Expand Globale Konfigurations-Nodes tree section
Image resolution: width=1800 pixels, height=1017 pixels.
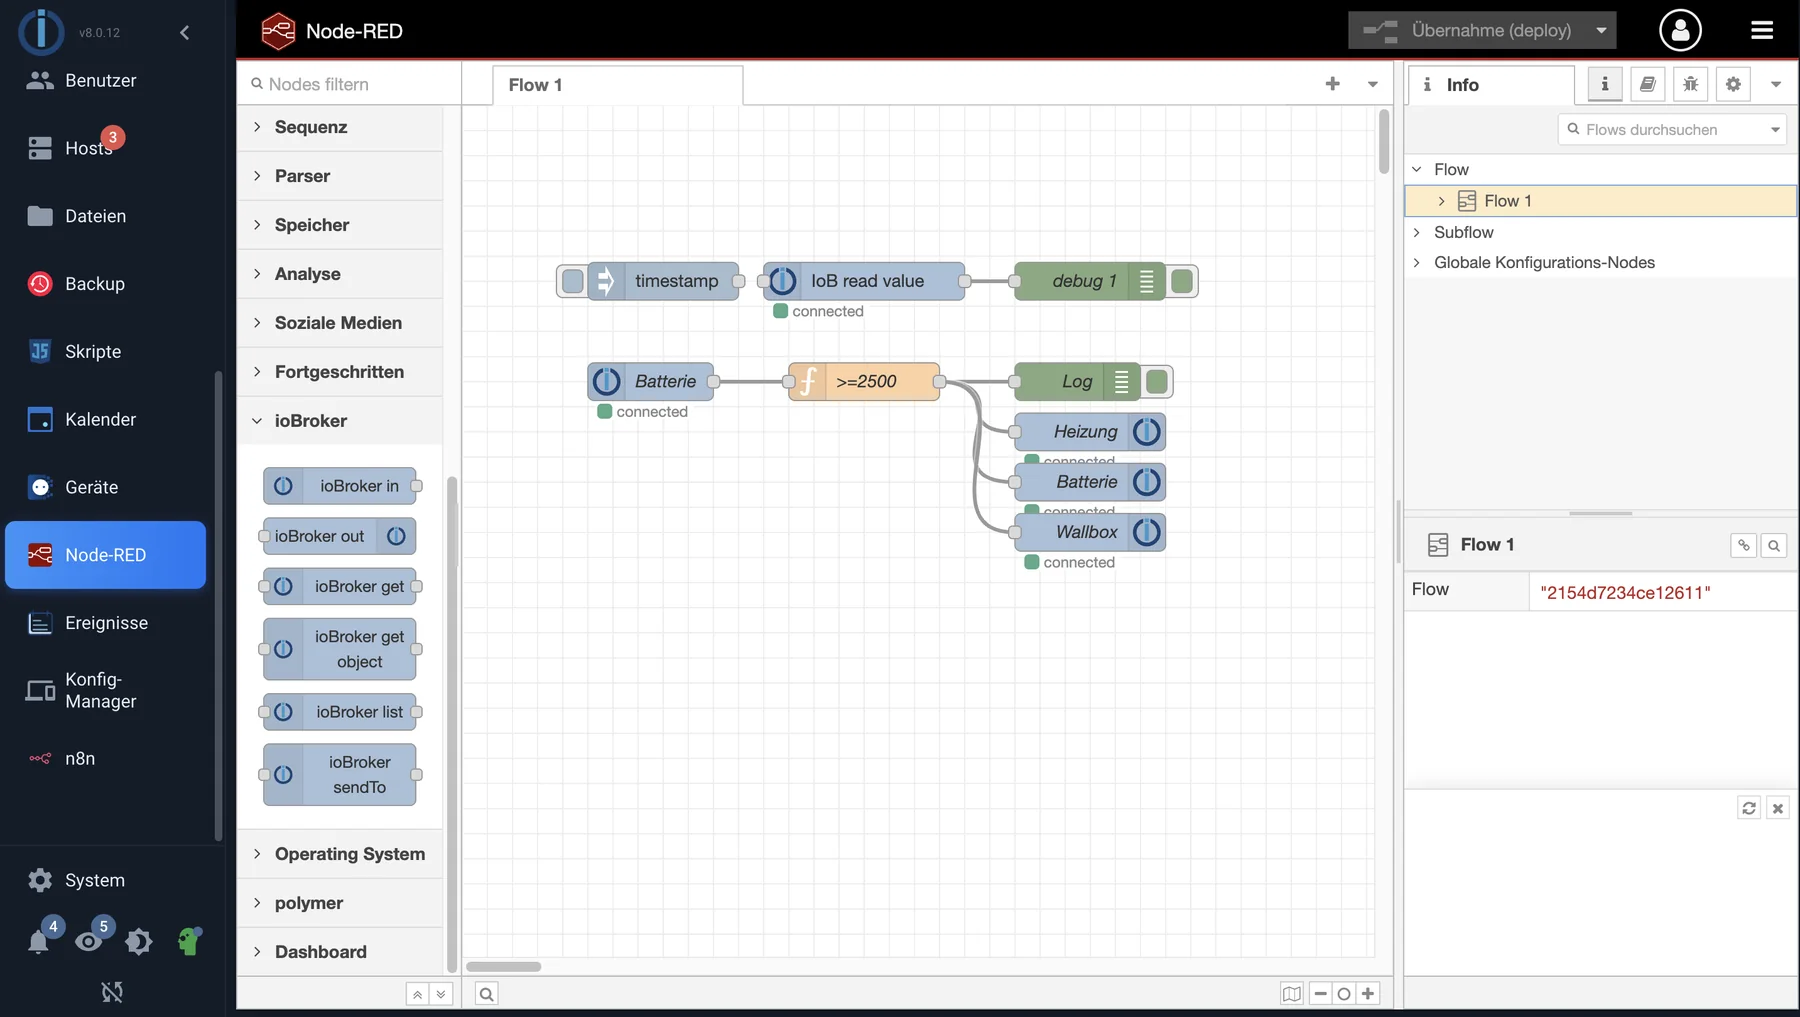pyautogui.click(x=1417, y=262)
